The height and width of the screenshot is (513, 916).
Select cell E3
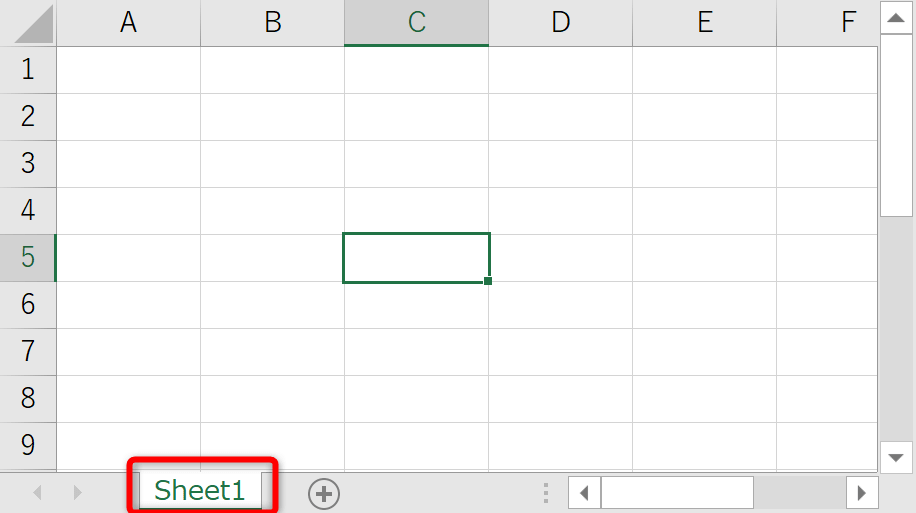(704, 164)
